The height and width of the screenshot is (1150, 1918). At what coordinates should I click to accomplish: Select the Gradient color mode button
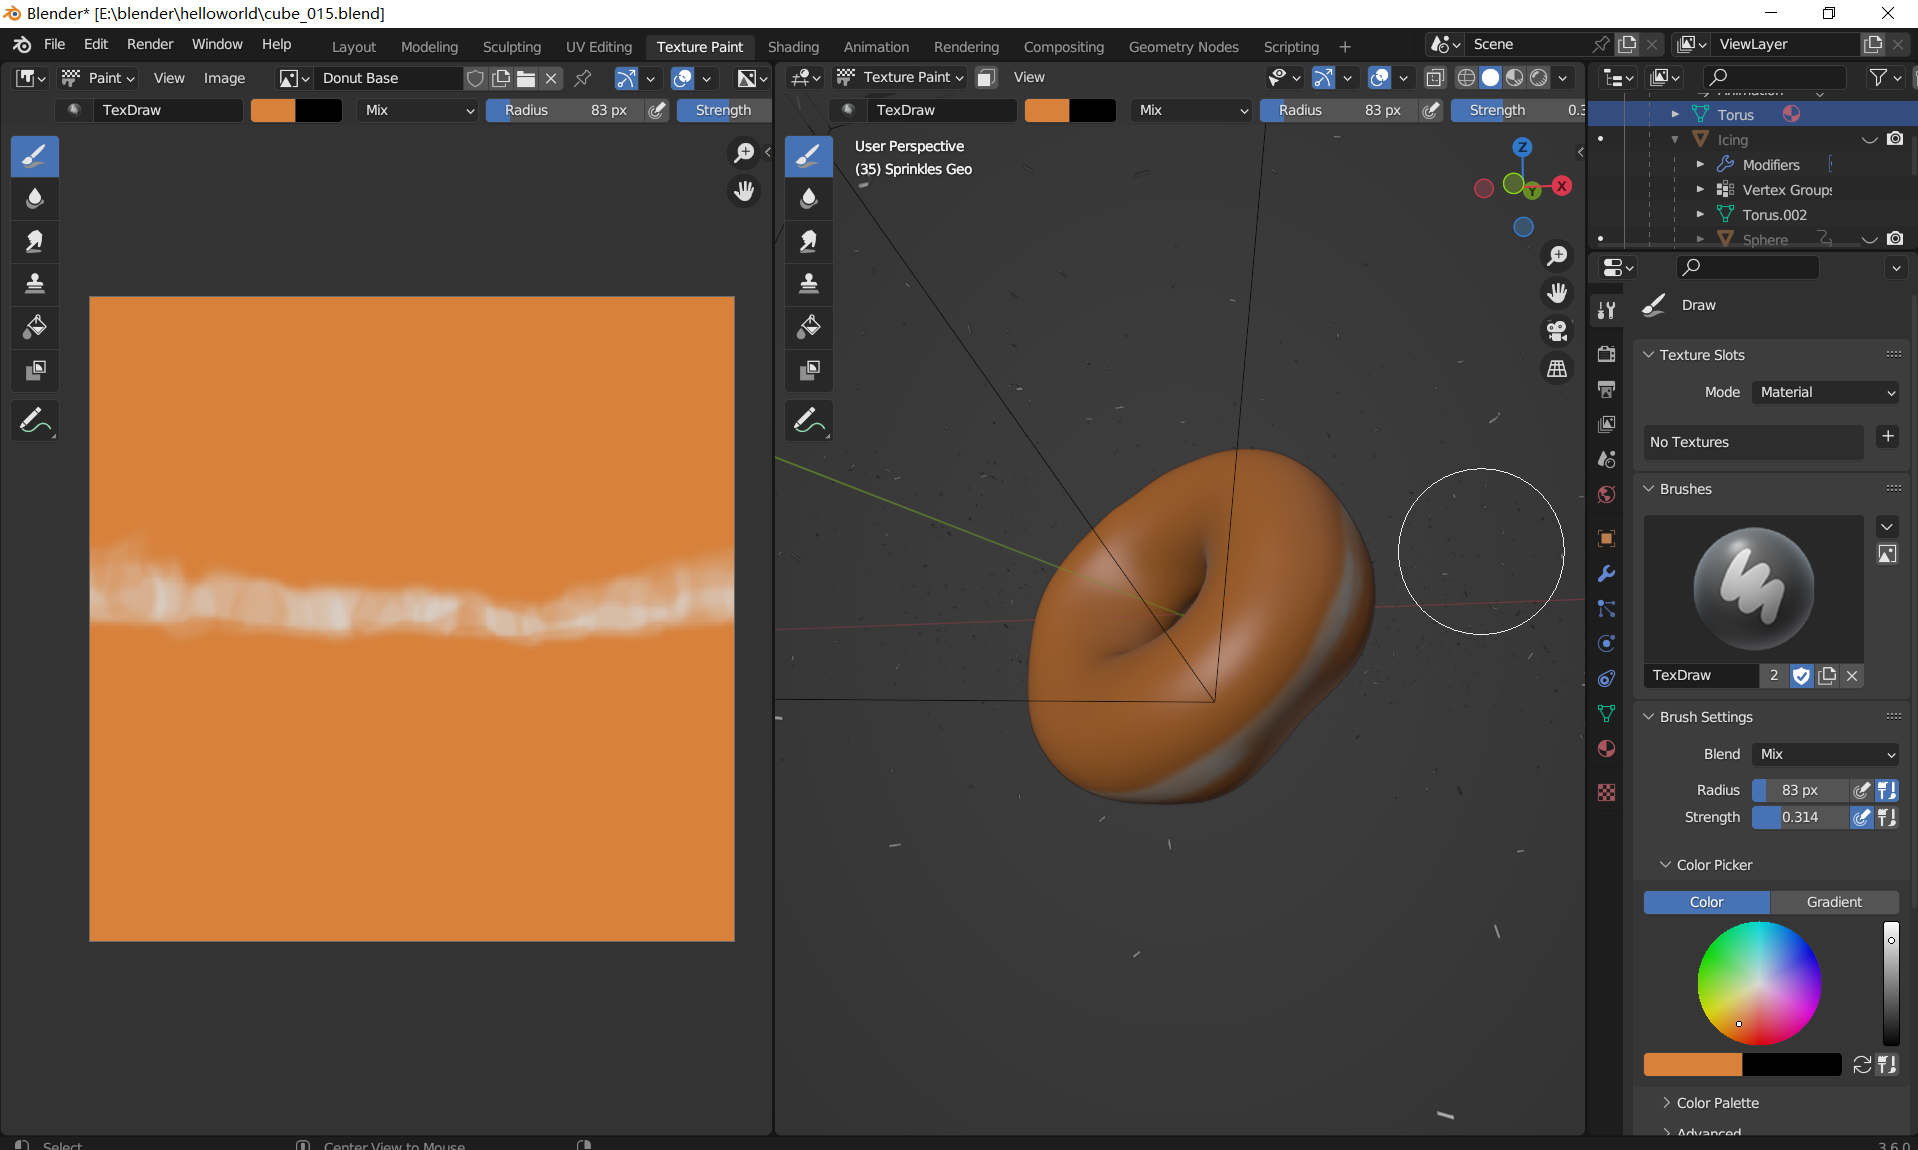[x=1834, y=902]
